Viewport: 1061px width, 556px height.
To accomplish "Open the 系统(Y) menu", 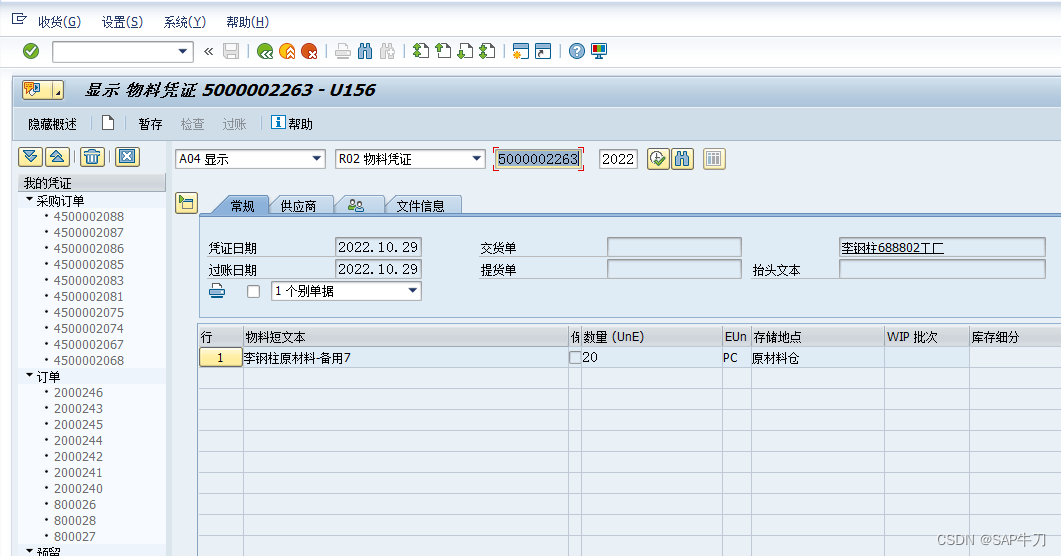I will click(x=185, y=22).
